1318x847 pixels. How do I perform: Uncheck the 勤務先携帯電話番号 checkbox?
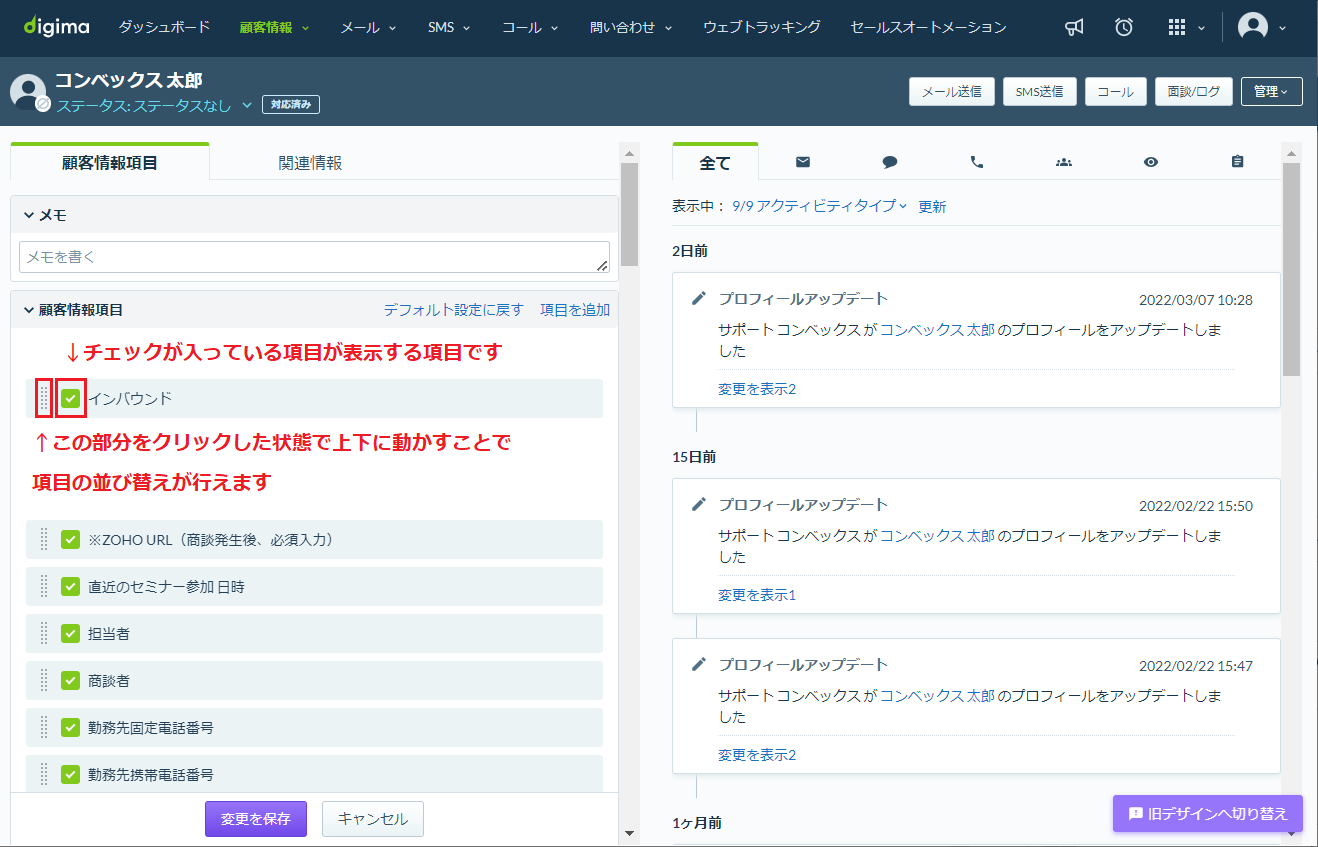coord(70,775)
